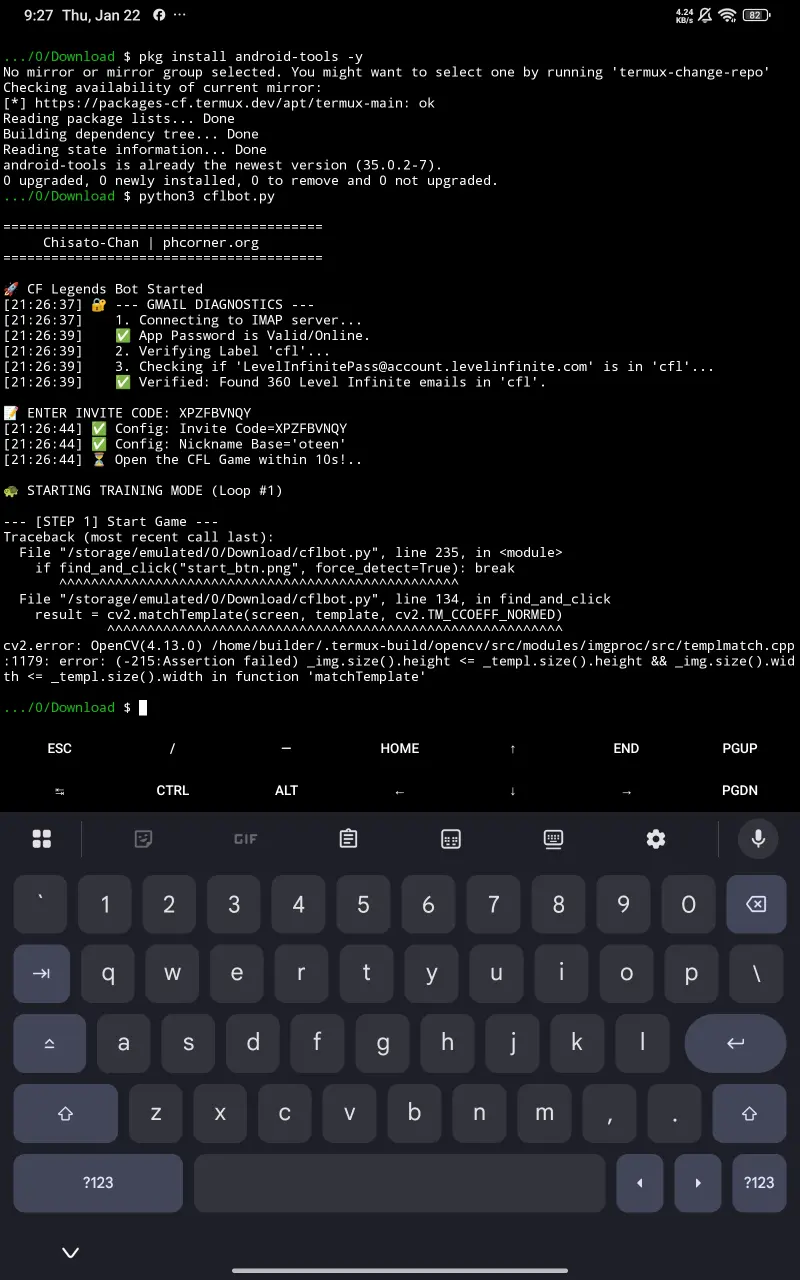Tap the PGDN extra key

click(740, 790)
